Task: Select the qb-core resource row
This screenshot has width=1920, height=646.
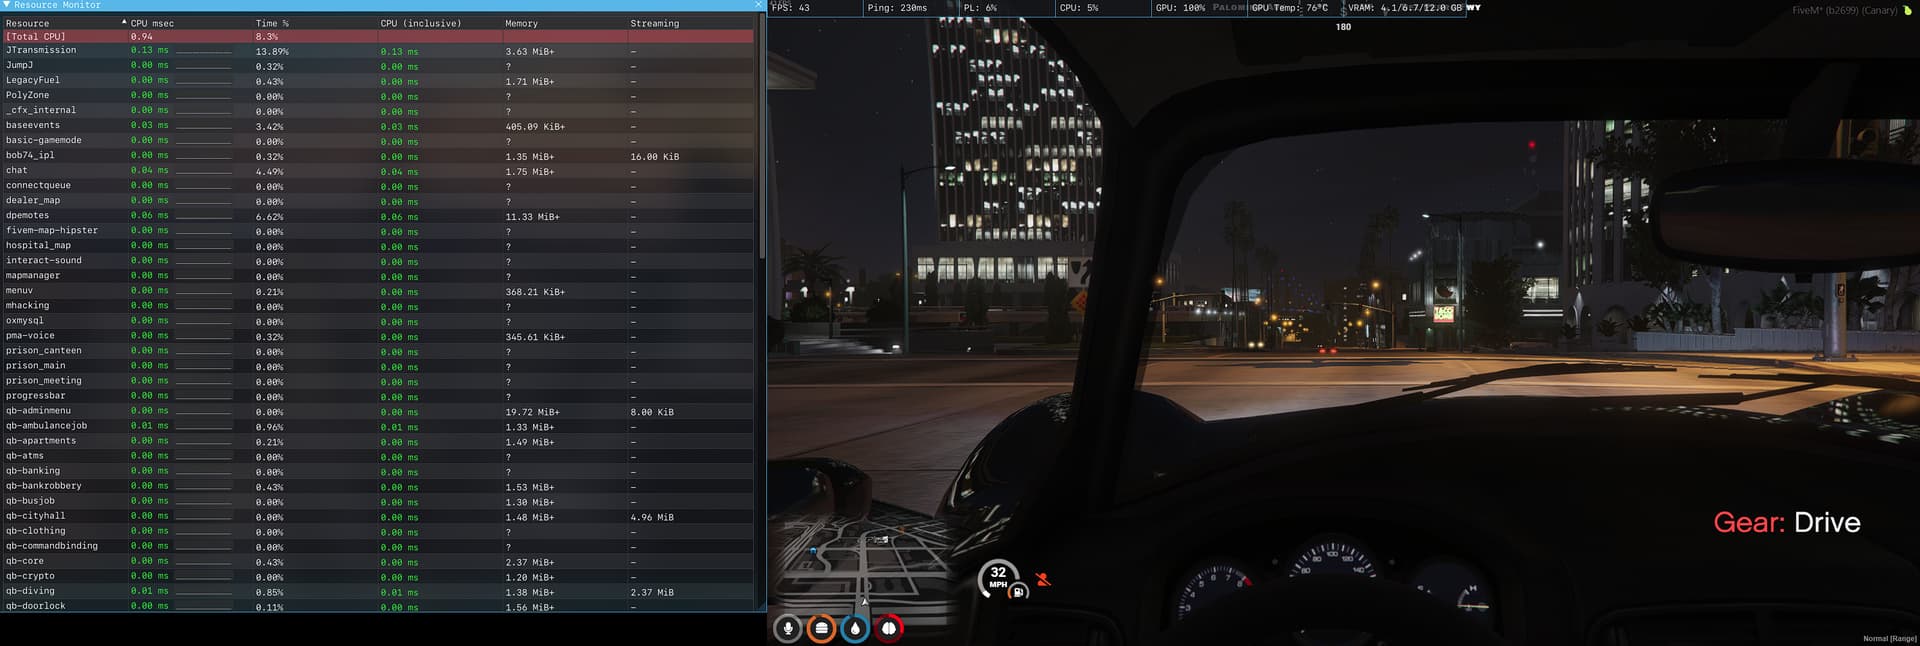Action: pyautogui.click(x=378, y=561)
